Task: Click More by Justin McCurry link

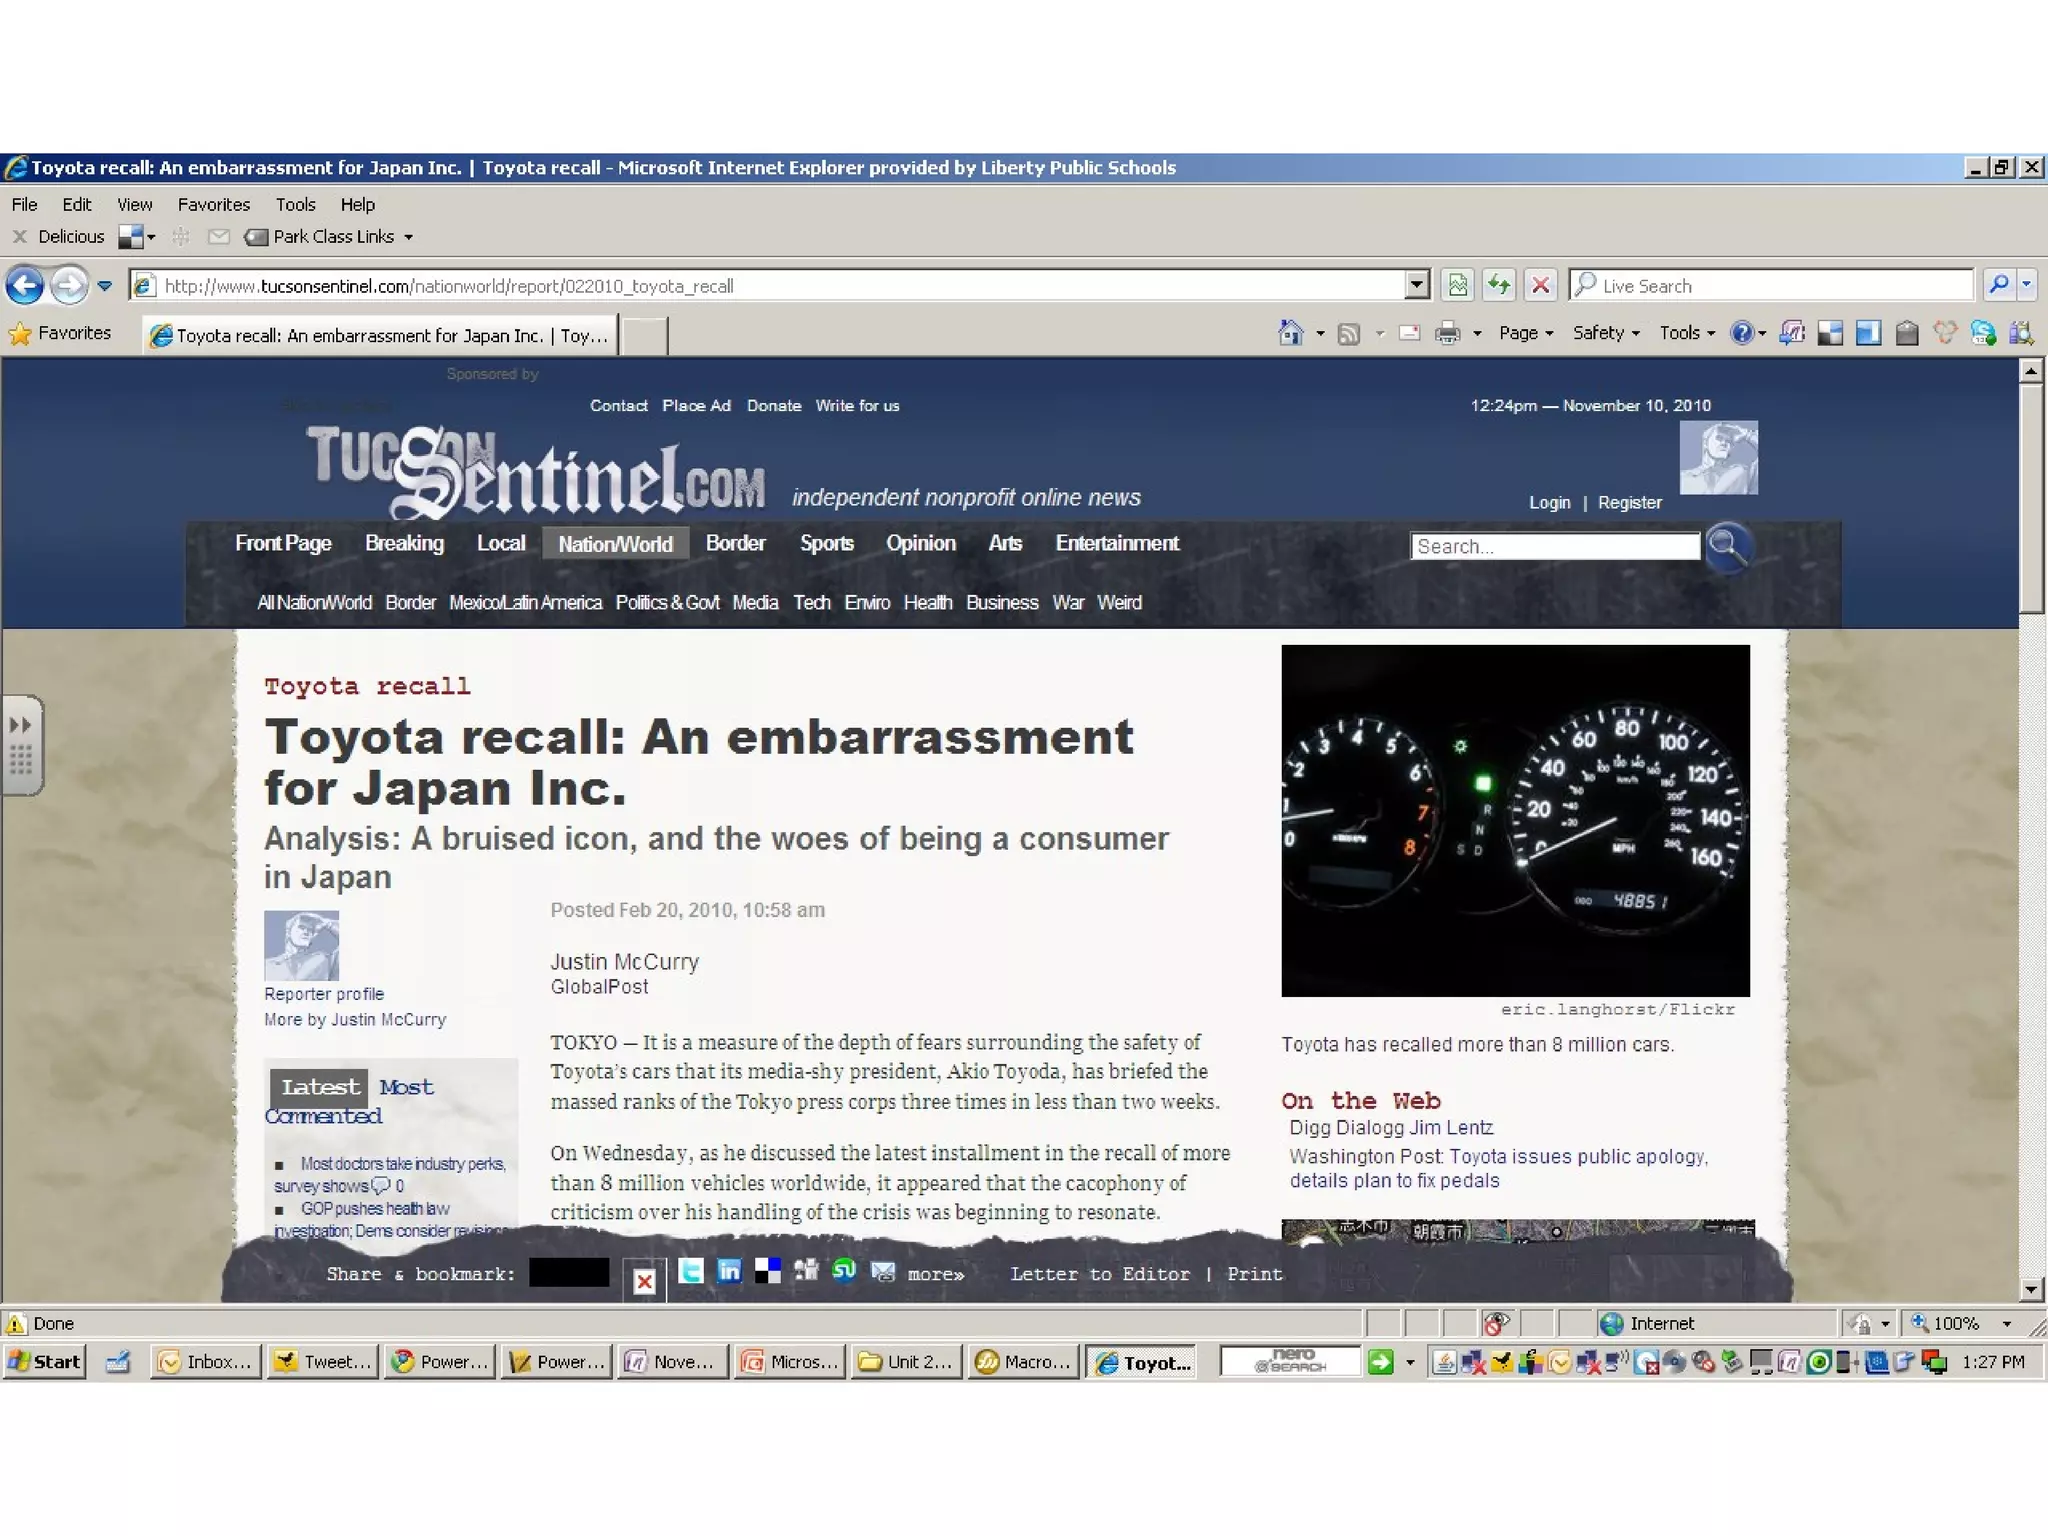Action: coord(355,1020)
